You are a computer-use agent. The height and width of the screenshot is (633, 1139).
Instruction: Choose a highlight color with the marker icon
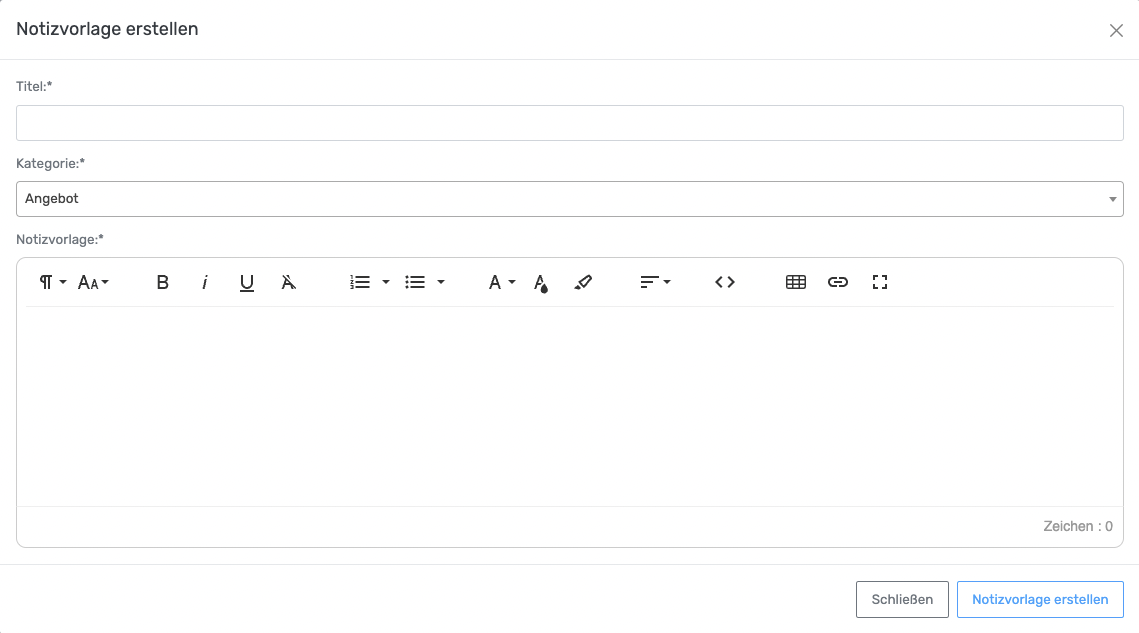point(584,283)
